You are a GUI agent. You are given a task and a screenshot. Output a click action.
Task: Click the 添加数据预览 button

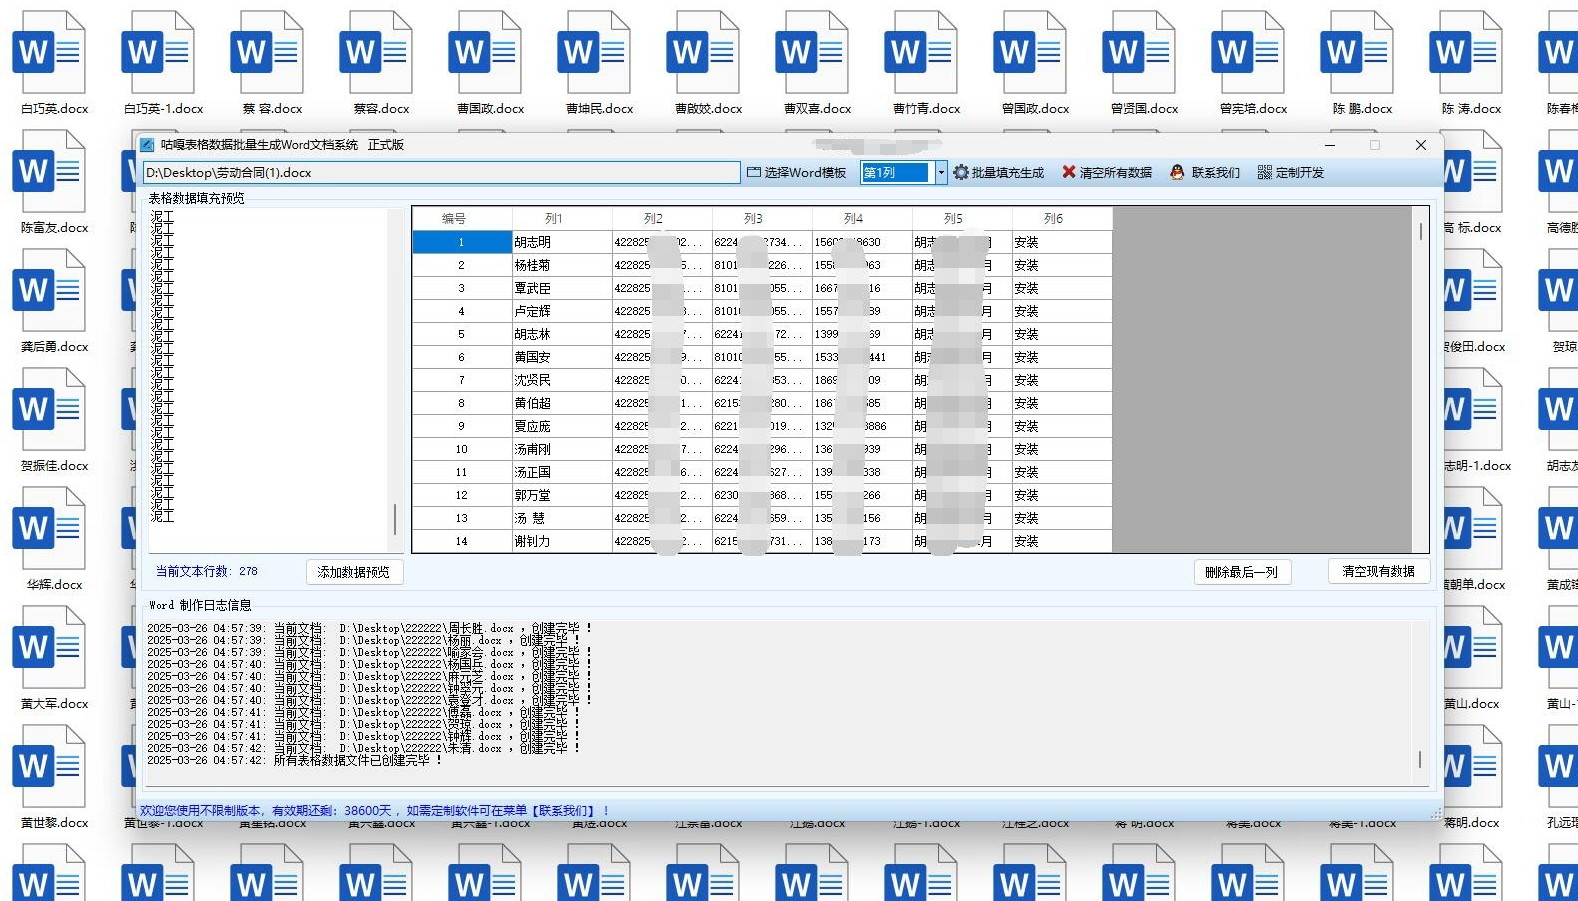pos(354,572)
